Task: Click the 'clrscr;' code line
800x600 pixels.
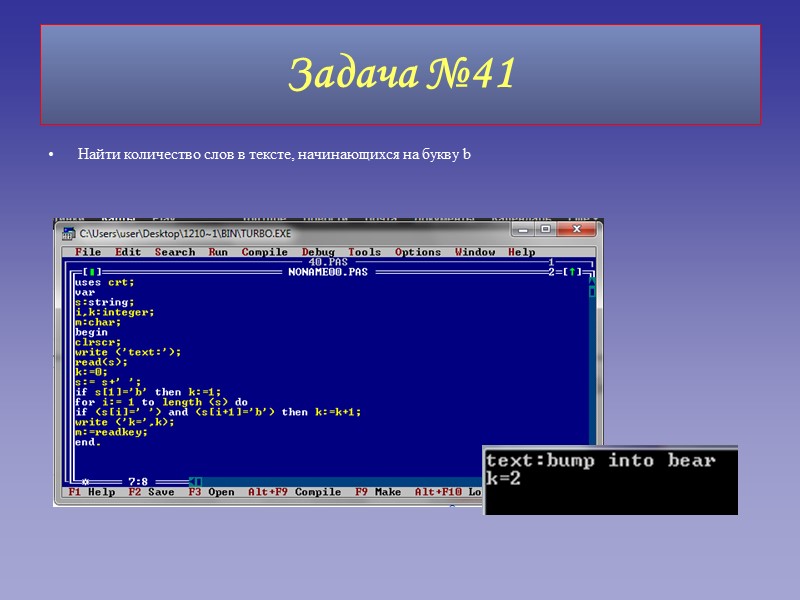Action: 98,342
